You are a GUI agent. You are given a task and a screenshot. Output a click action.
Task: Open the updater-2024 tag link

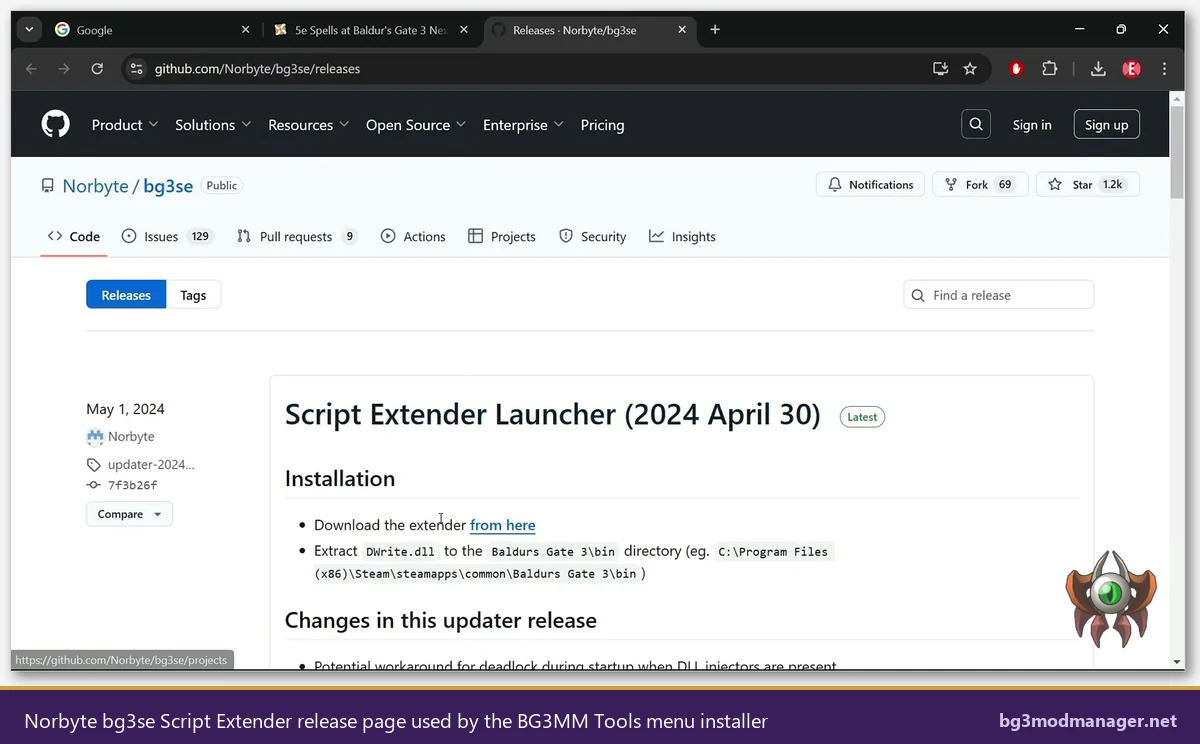point(151,465)
